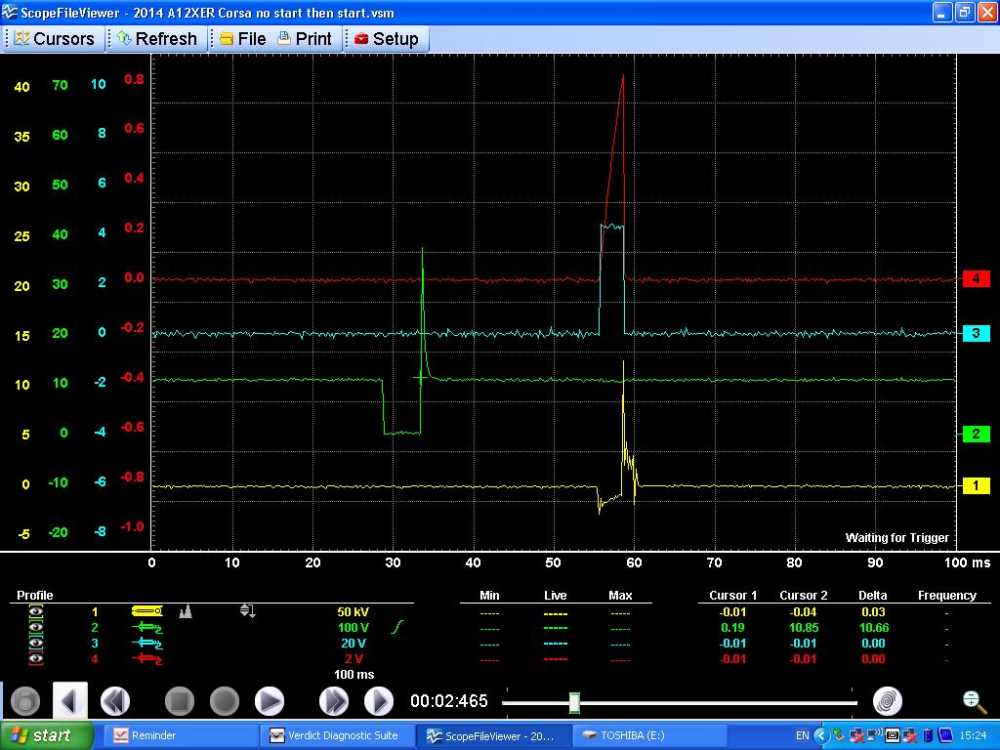Click the zoom magnifier icon at bottom right

(970, 702)
